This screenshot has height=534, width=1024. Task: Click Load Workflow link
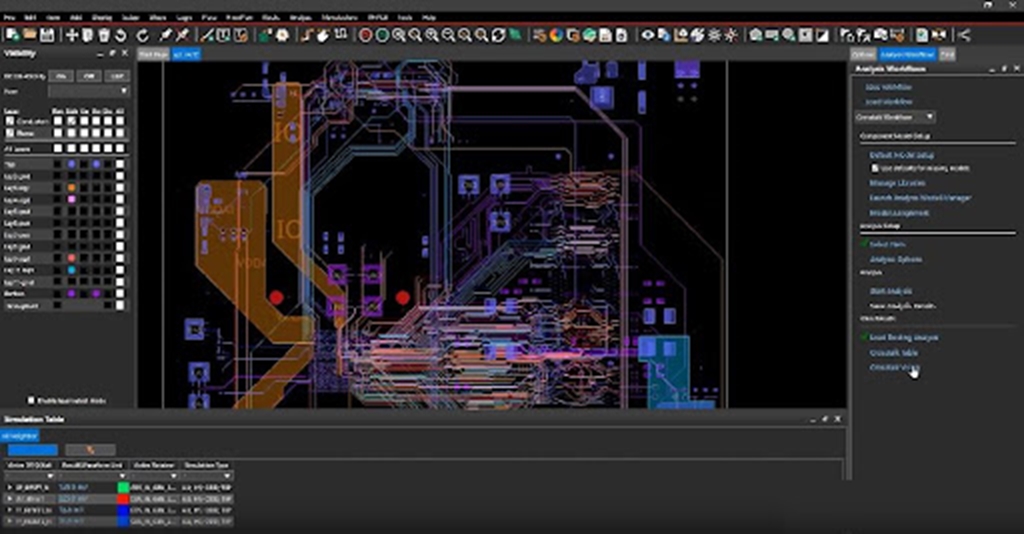tap(889, 102)
